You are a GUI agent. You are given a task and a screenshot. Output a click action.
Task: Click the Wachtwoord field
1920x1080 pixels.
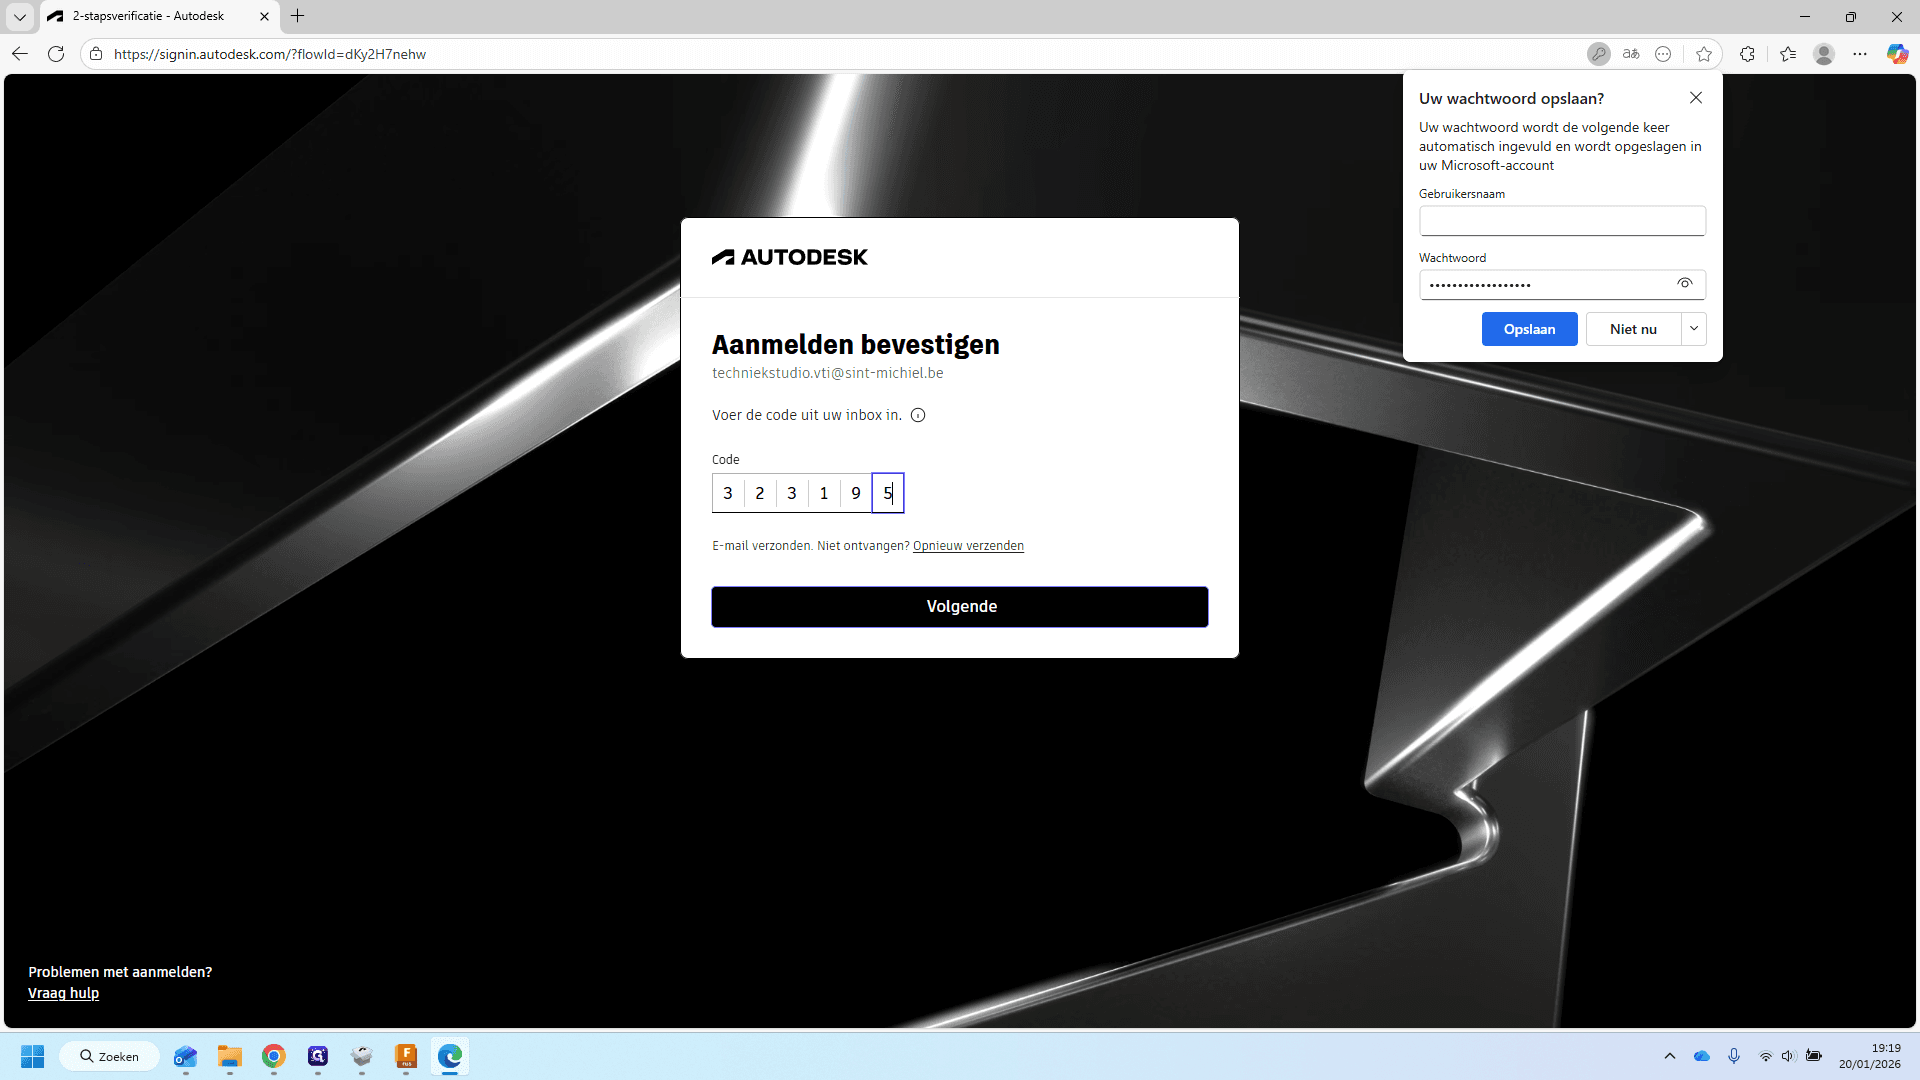pyautogui.click(x=1562, y=285)
